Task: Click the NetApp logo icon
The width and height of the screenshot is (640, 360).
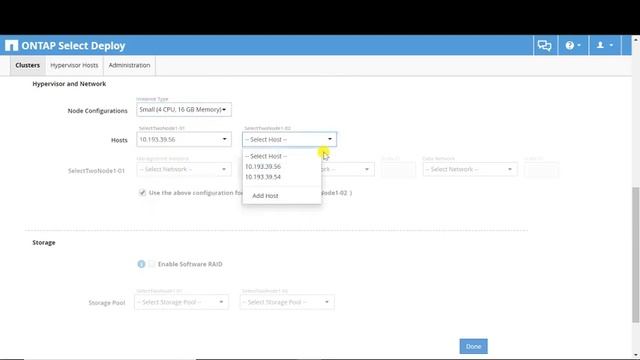Action: [x=11, y=45]
